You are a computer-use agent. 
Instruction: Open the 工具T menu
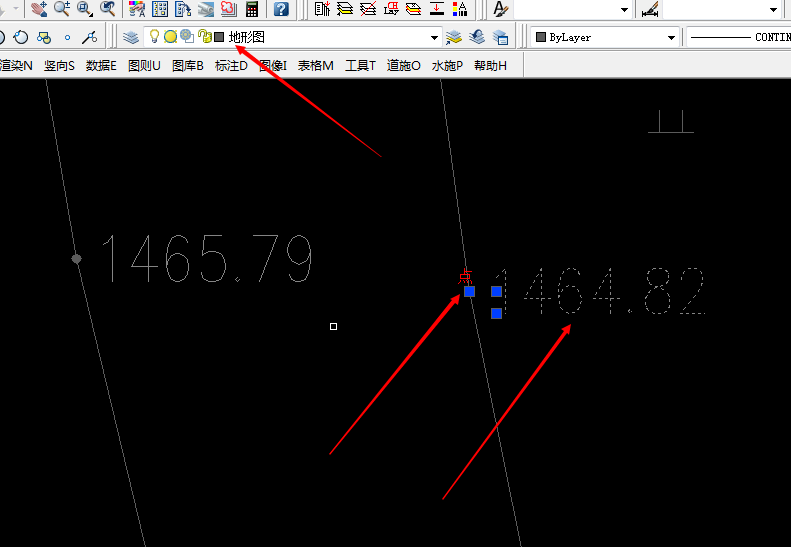click(x=360, y=66)
